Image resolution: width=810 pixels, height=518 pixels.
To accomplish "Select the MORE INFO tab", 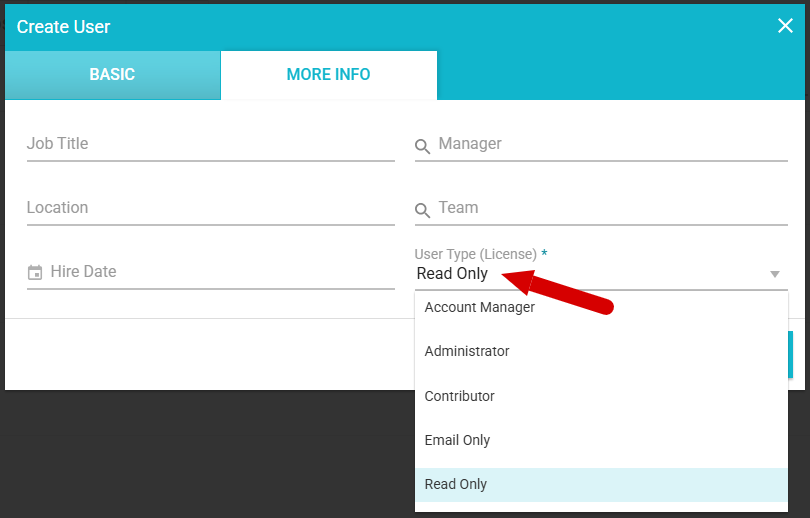I will tap(328, 75).
